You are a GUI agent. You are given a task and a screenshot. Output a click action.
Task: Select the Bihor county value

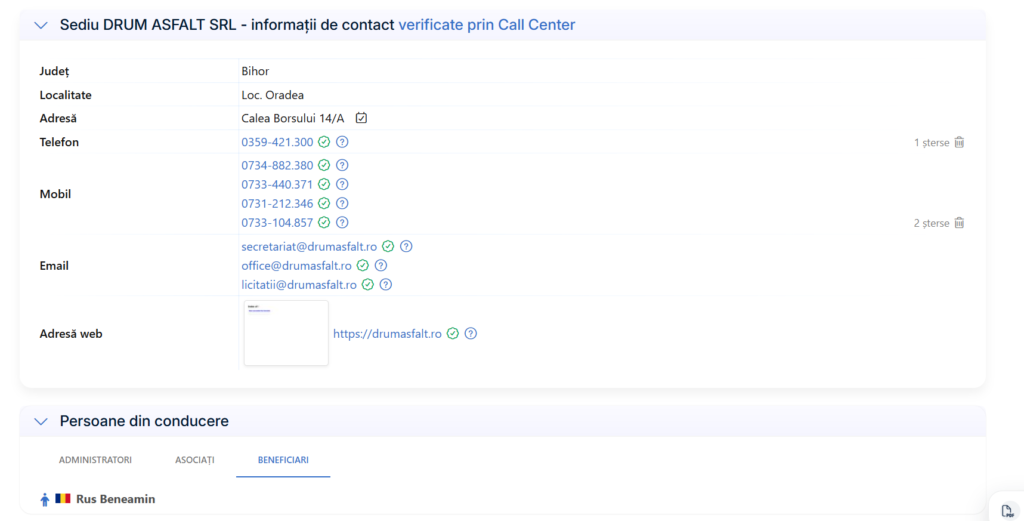coord(255,71)
